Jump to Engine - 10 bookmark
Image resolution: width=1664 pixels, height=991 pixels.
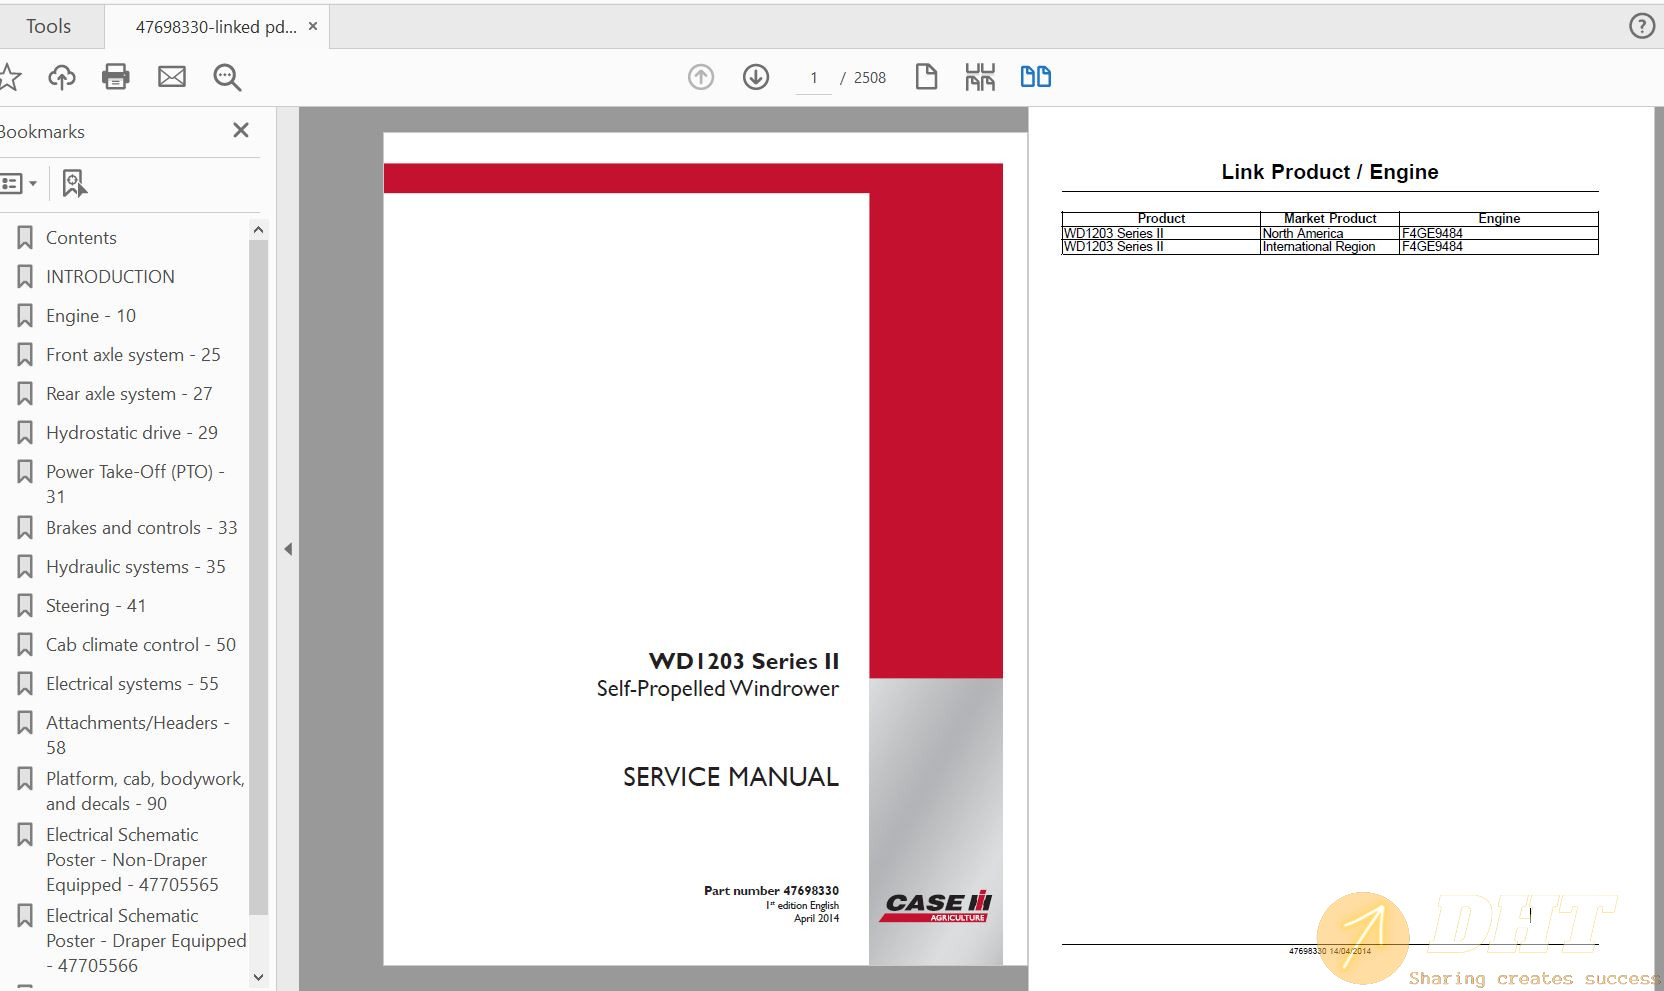[91, 316]
